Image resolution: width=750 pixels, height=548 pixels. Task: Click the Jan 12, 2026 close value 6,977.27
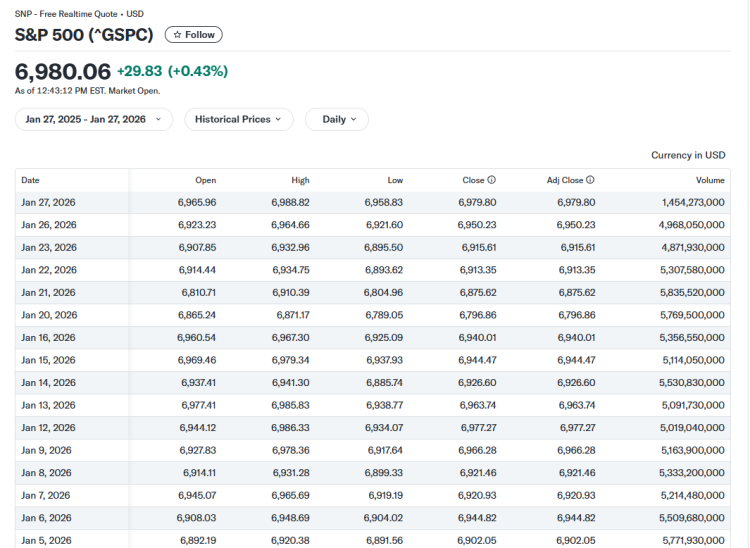click(x=477, y=428)
